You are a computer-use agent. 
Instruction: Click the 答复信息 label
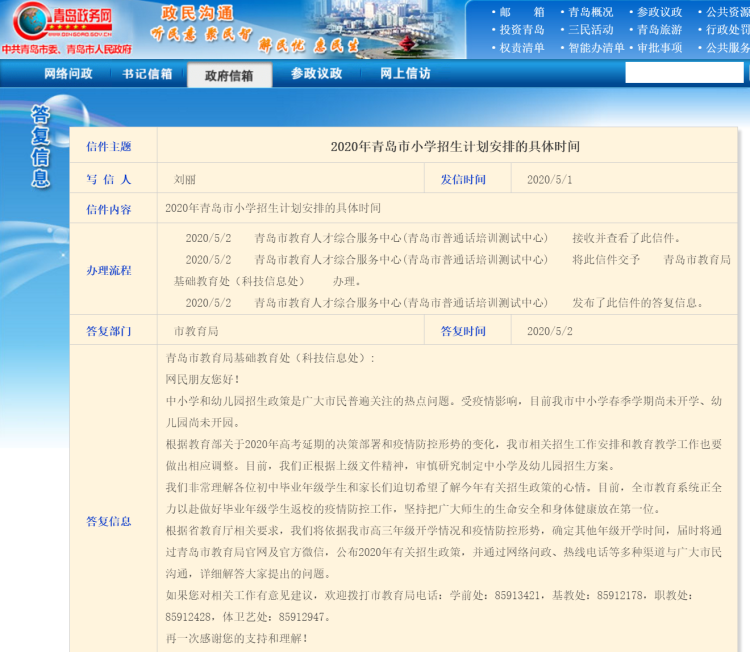[x=109, y=521]
